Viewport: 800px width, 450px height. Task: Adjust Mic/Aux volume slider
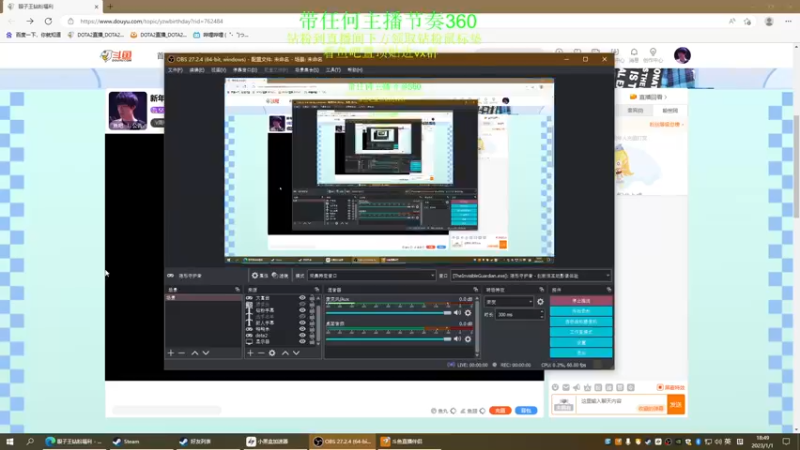pos(388,313)
